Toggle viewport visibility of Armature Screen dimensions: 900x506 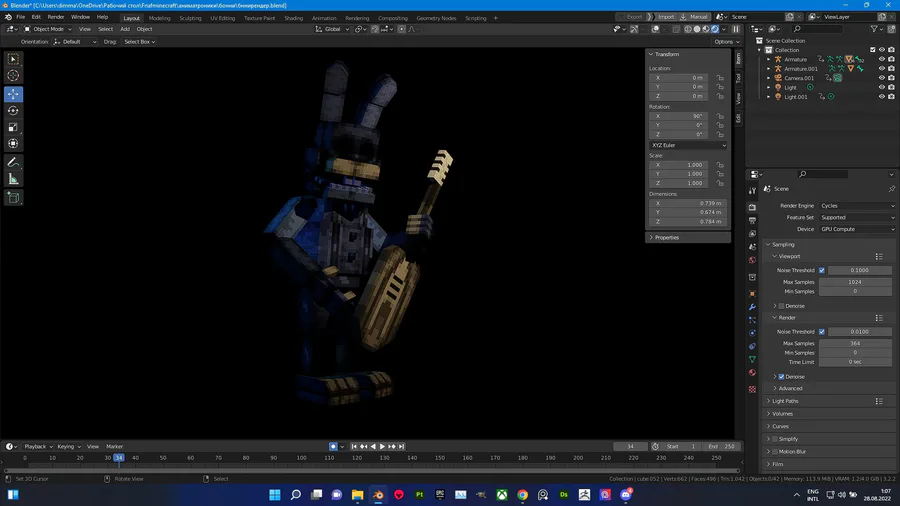pyautogui.click(x=882, y=59)
